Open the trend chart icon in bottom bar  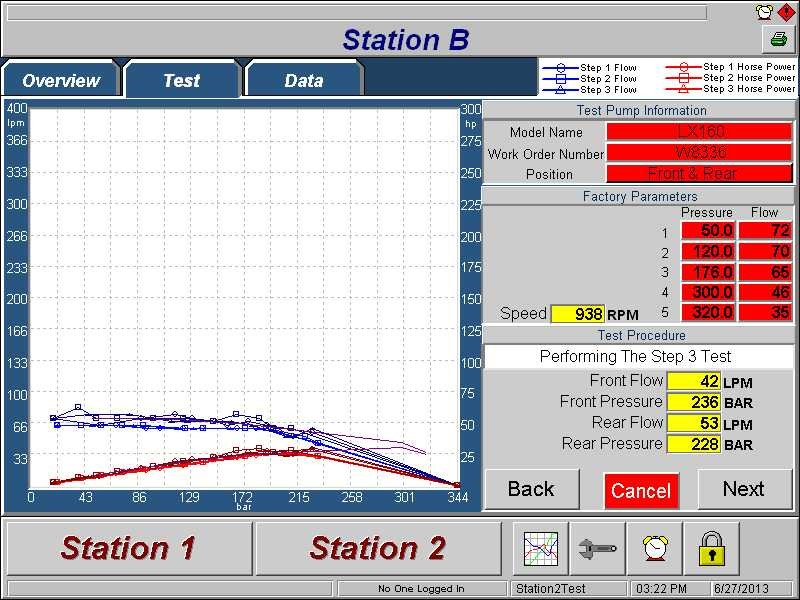(x=541, y=548)
